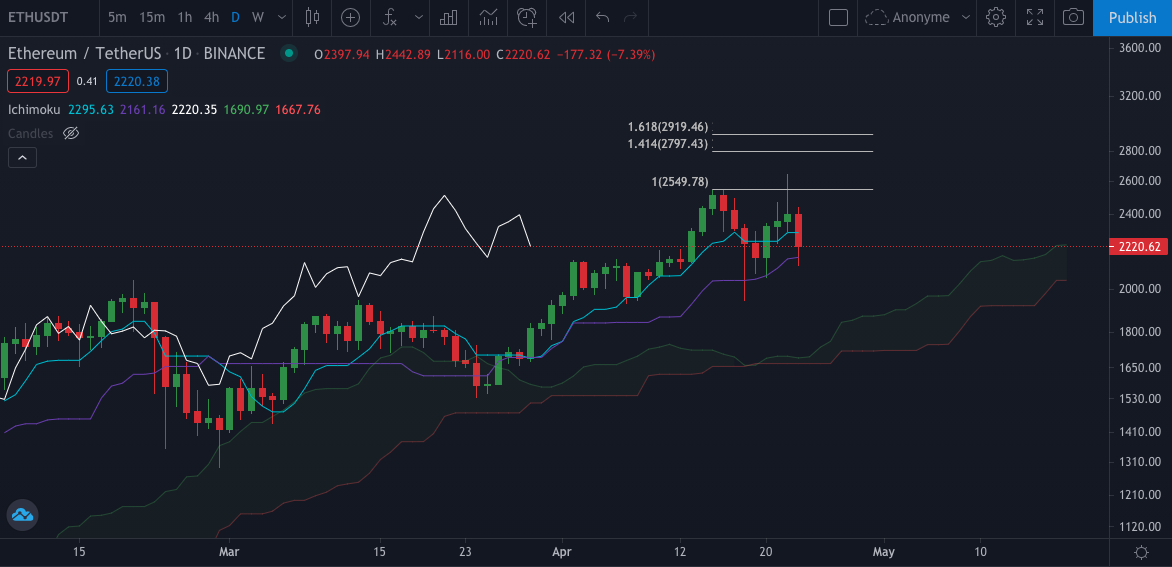Click the 1.618(2919.46) Fibonacci level label
1172x567 pixels.
[667, 127]
